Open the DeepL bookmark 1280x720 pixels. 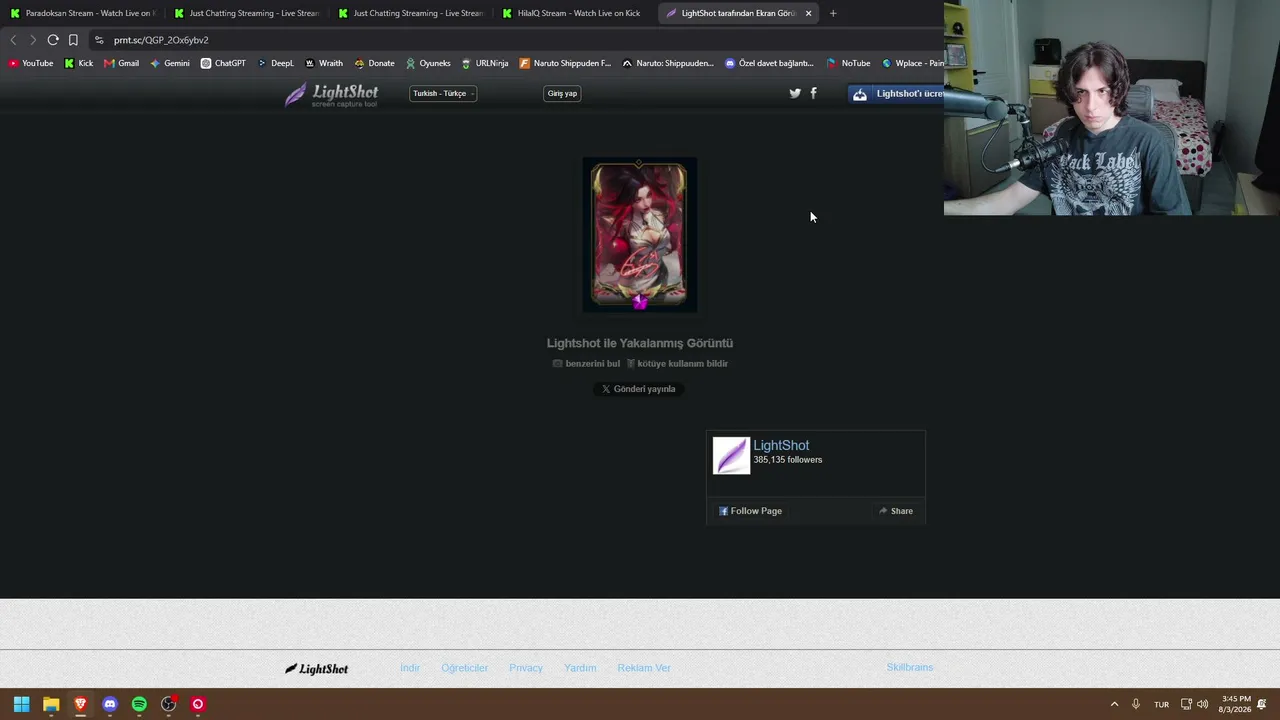(276, 63)
